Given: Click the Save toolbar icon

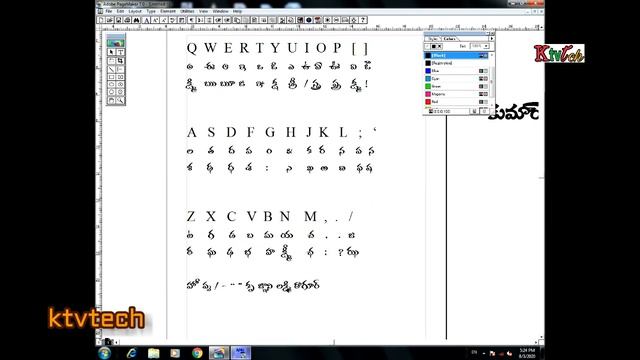Looking at the screenshot, I should click(x=118, y=20).
